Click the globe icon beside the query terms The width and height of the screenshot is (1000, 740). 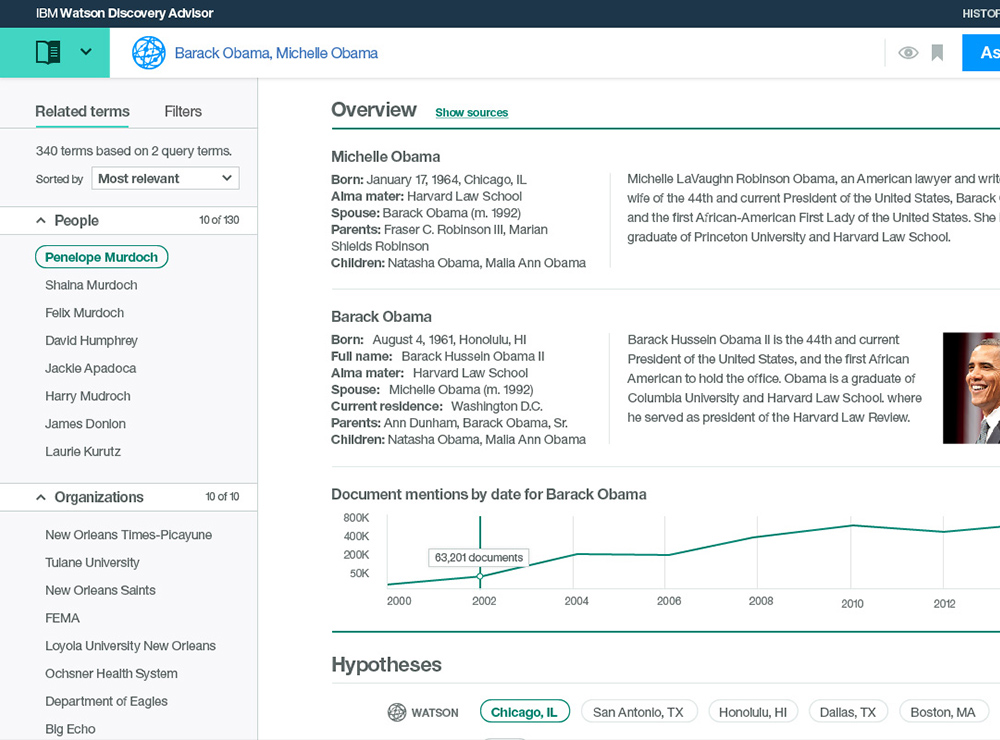click(x=148, y=52)
